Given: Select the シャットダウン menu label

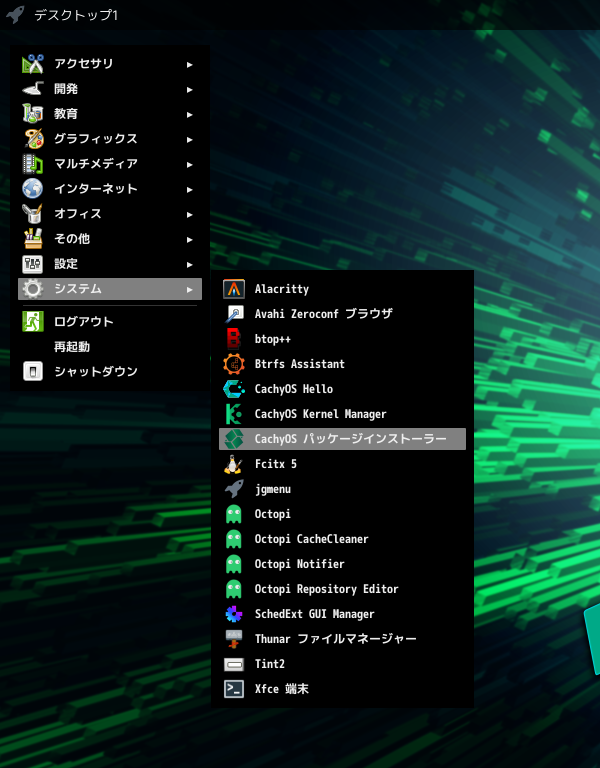Looking at the screenshot, I should pyautogui.click(x=96, y=371).
